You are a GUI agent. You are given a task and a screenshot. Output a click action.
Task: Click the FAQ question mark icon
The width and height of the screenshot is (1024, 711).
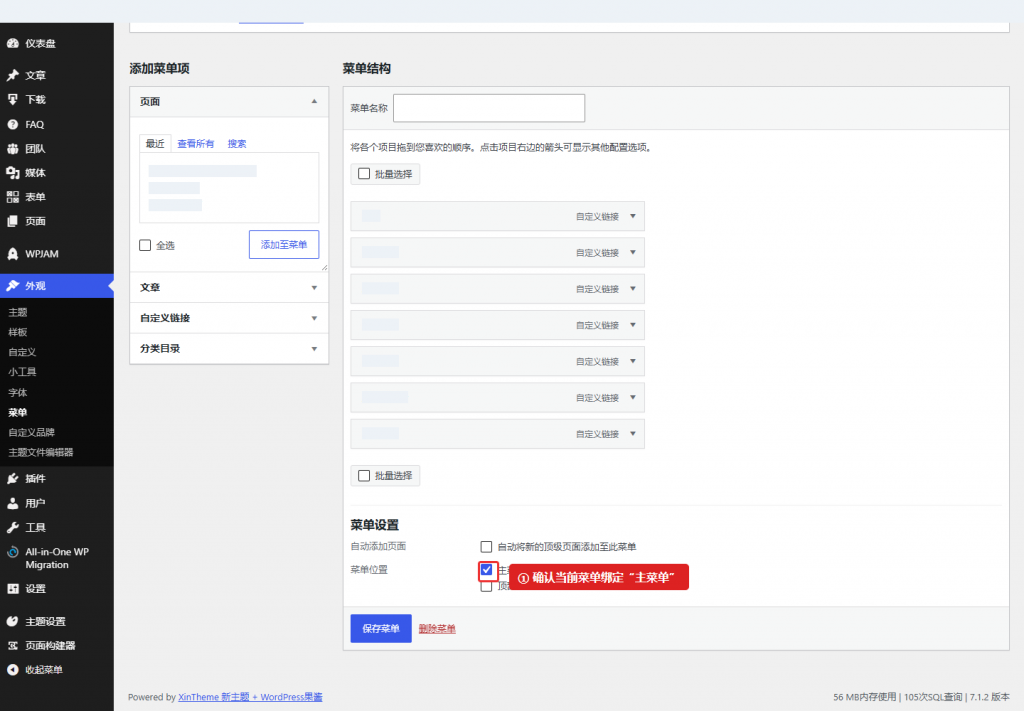pos(12,124)
